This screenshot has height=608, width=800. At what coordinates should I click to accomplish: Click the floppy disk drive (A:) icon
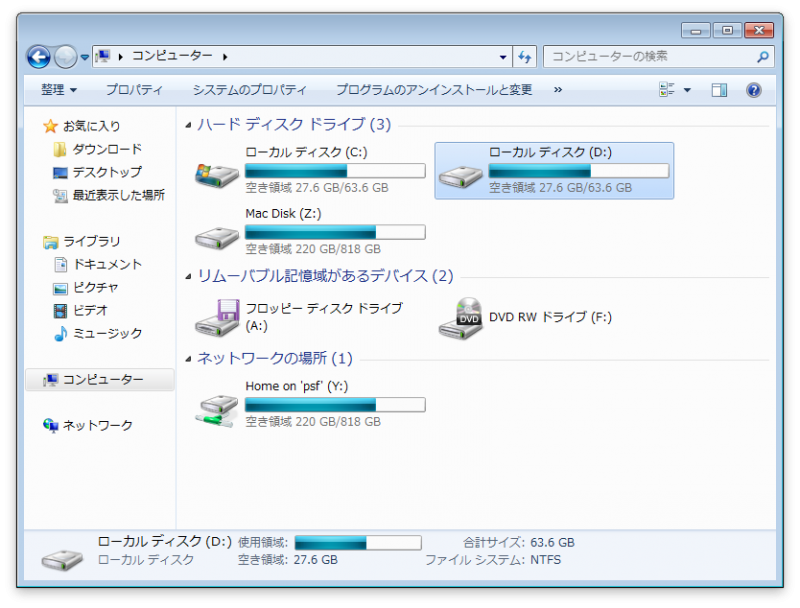click(x=217, y=318)
